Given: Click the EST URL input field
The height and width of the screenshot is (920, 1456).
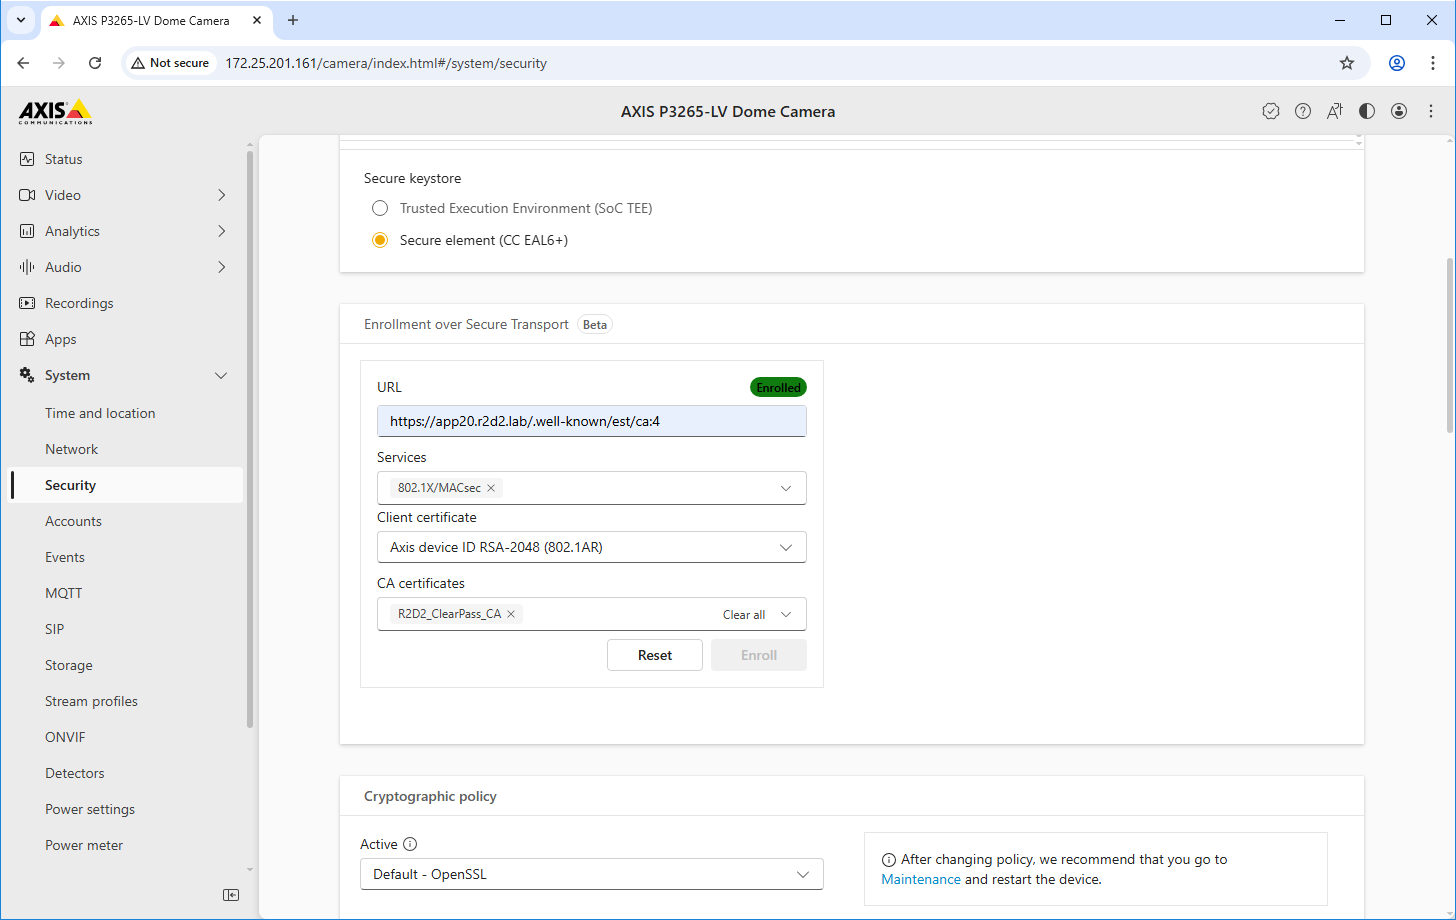Looking at the screenshot, I should [x=591, y=421].
